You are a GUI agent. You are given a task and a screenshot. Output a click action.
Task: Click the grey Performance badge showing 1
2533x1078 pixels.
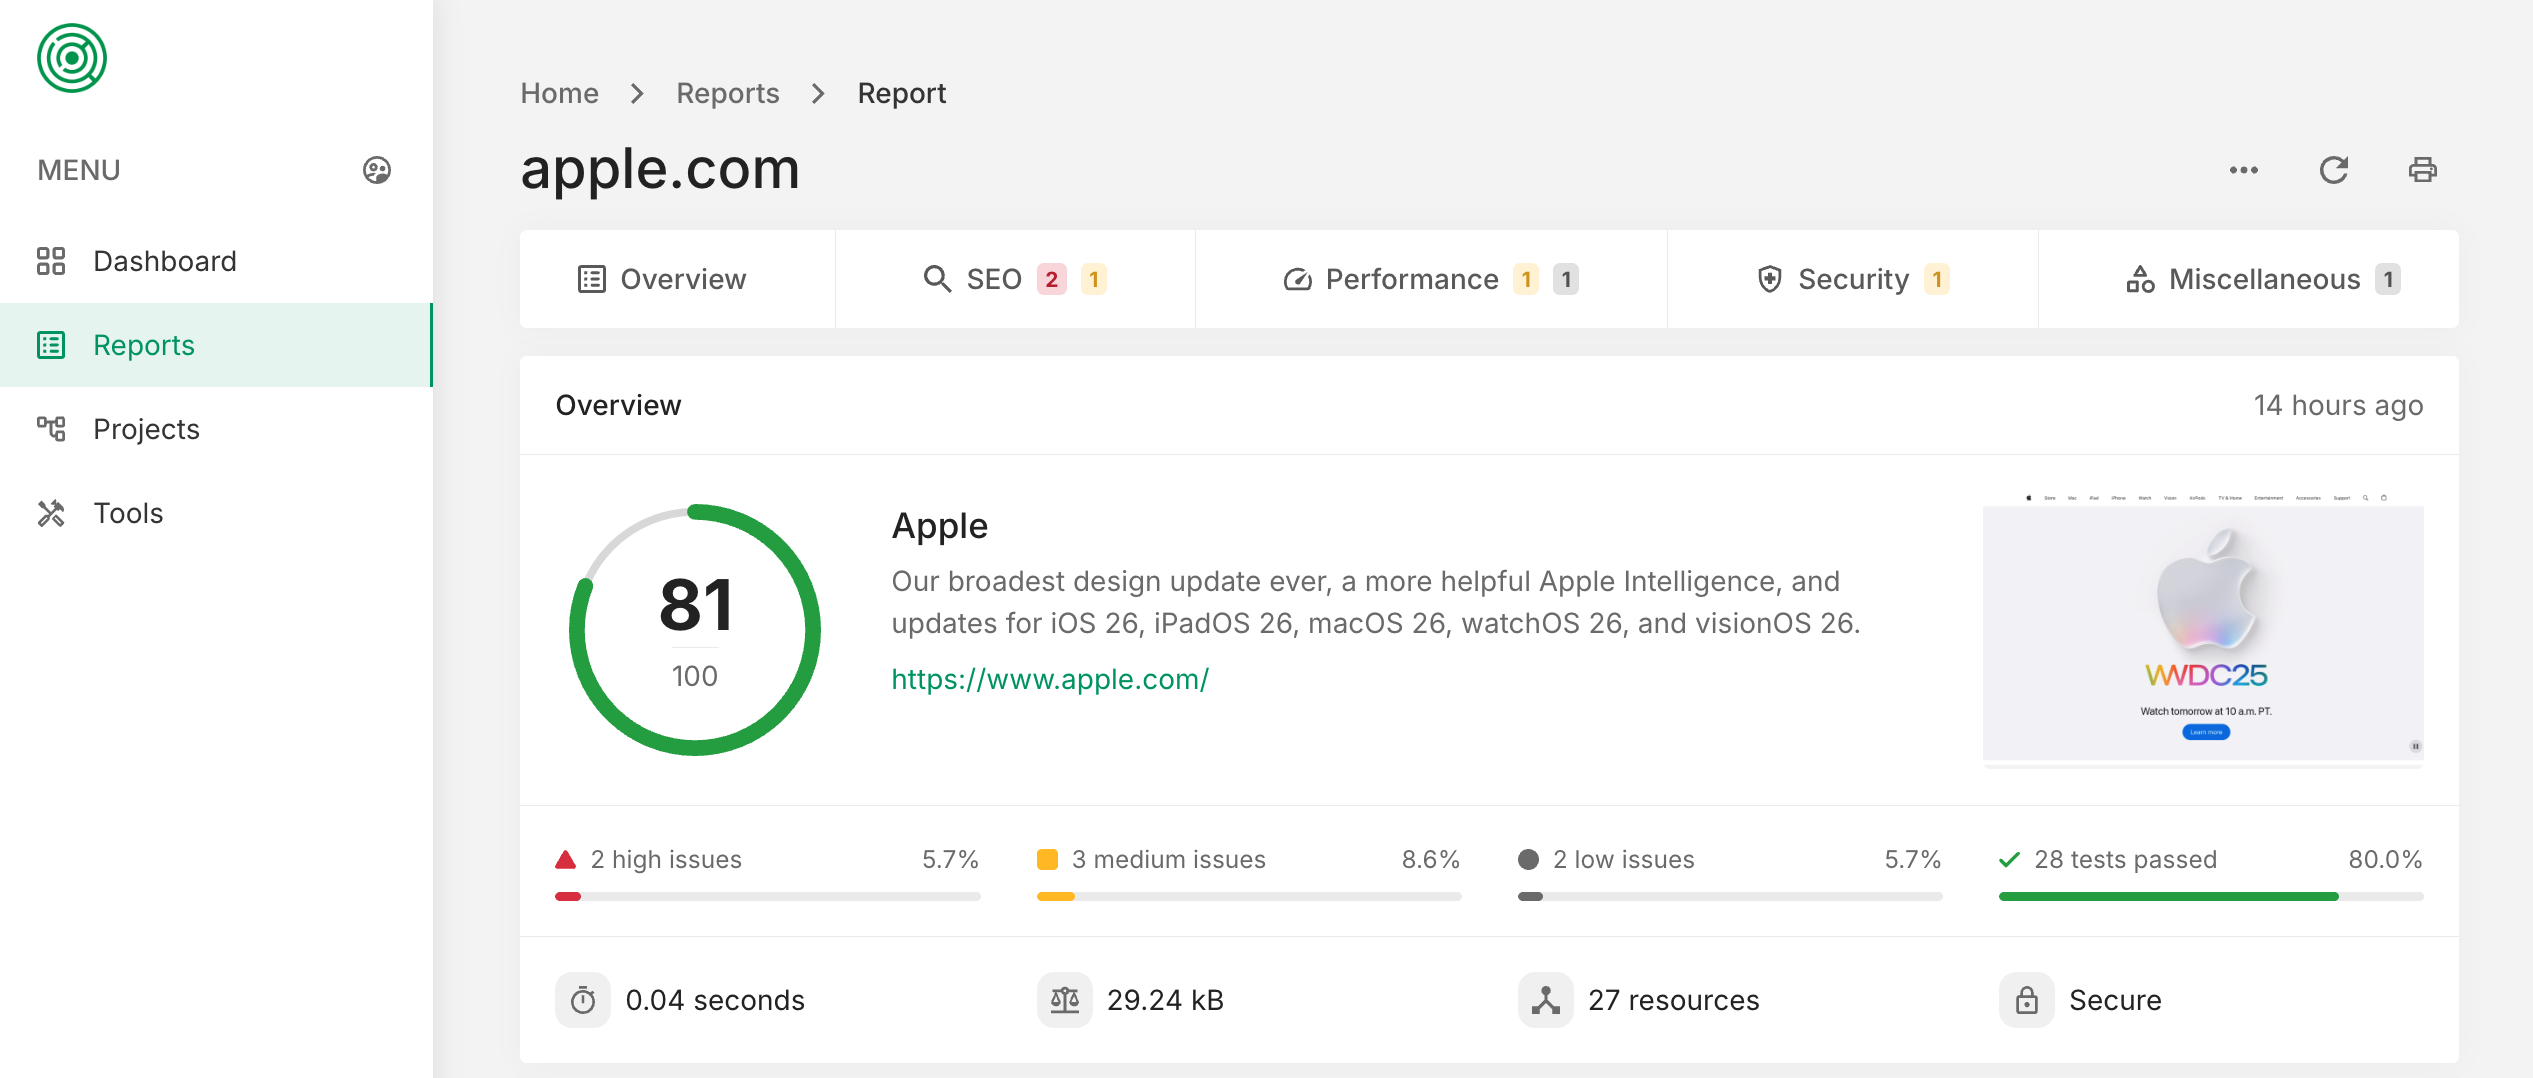(x=1566, y=279)
